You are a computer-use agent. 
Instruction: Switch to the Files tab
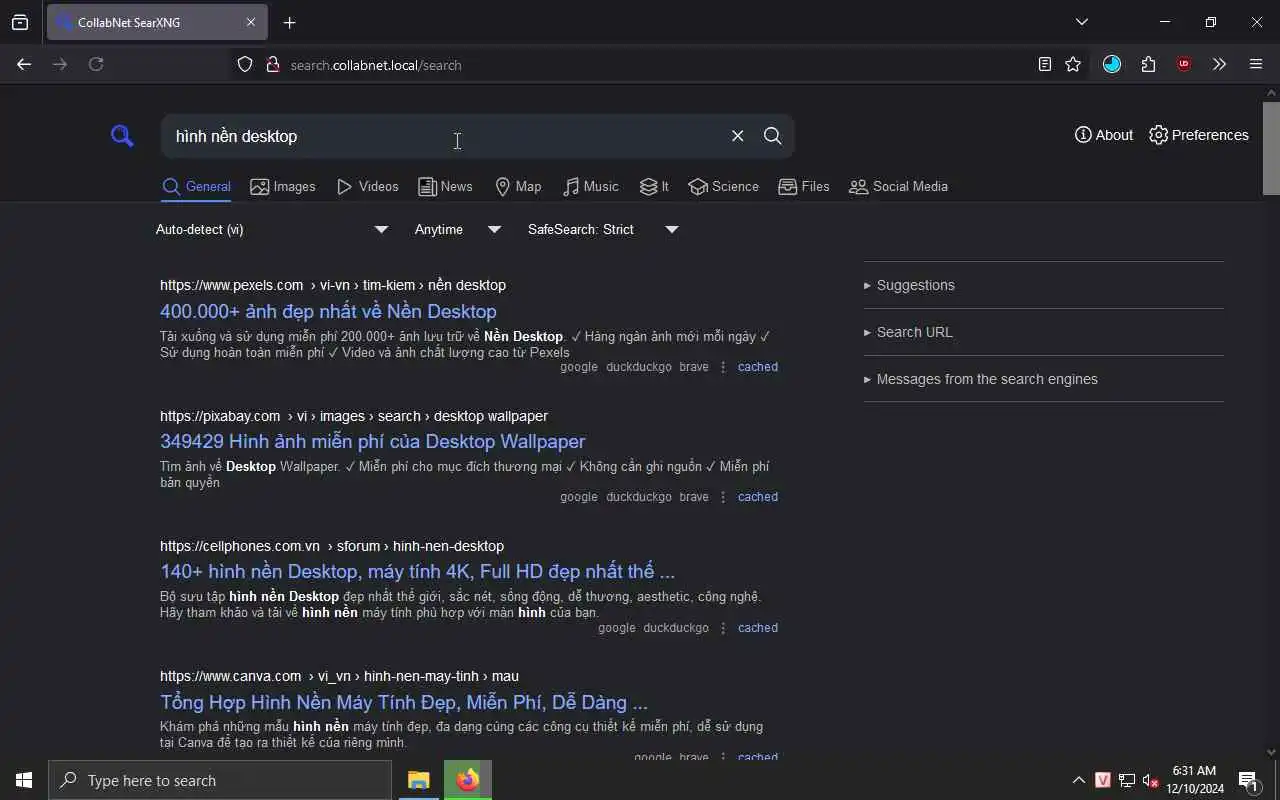(x=804, y=186)
